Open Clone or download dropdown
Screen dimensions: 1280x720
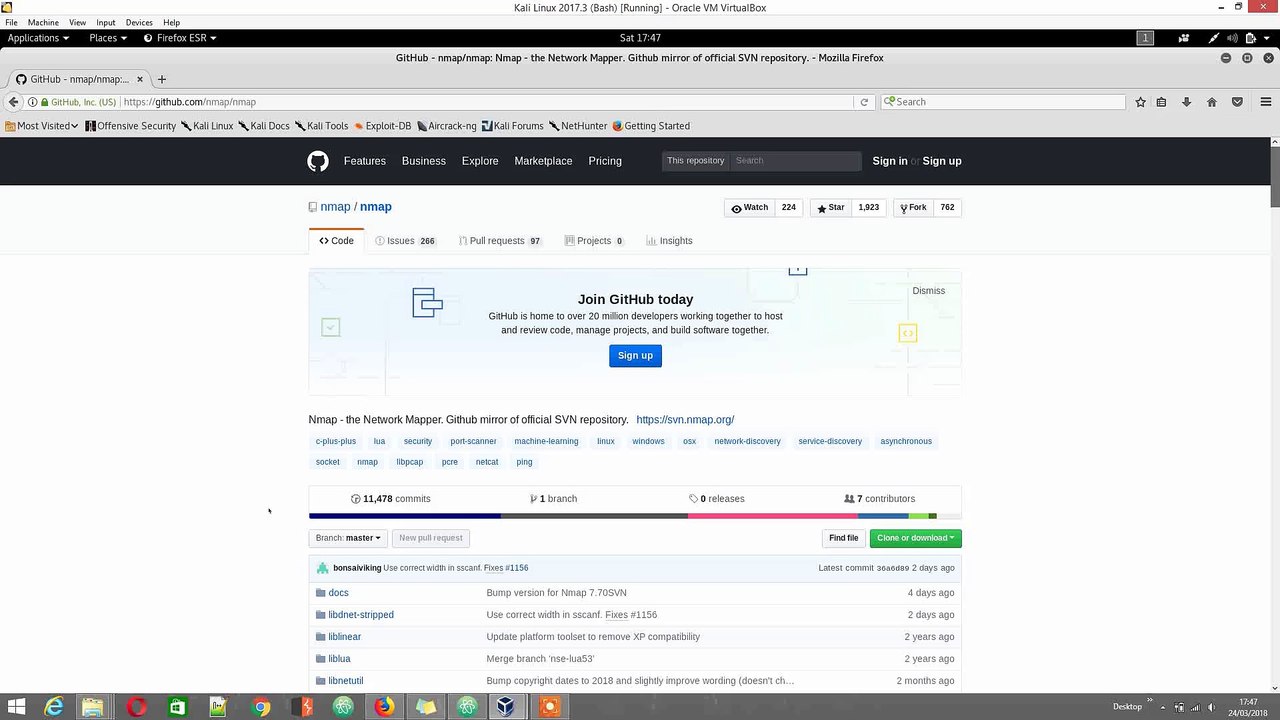(x=915, y=538)
